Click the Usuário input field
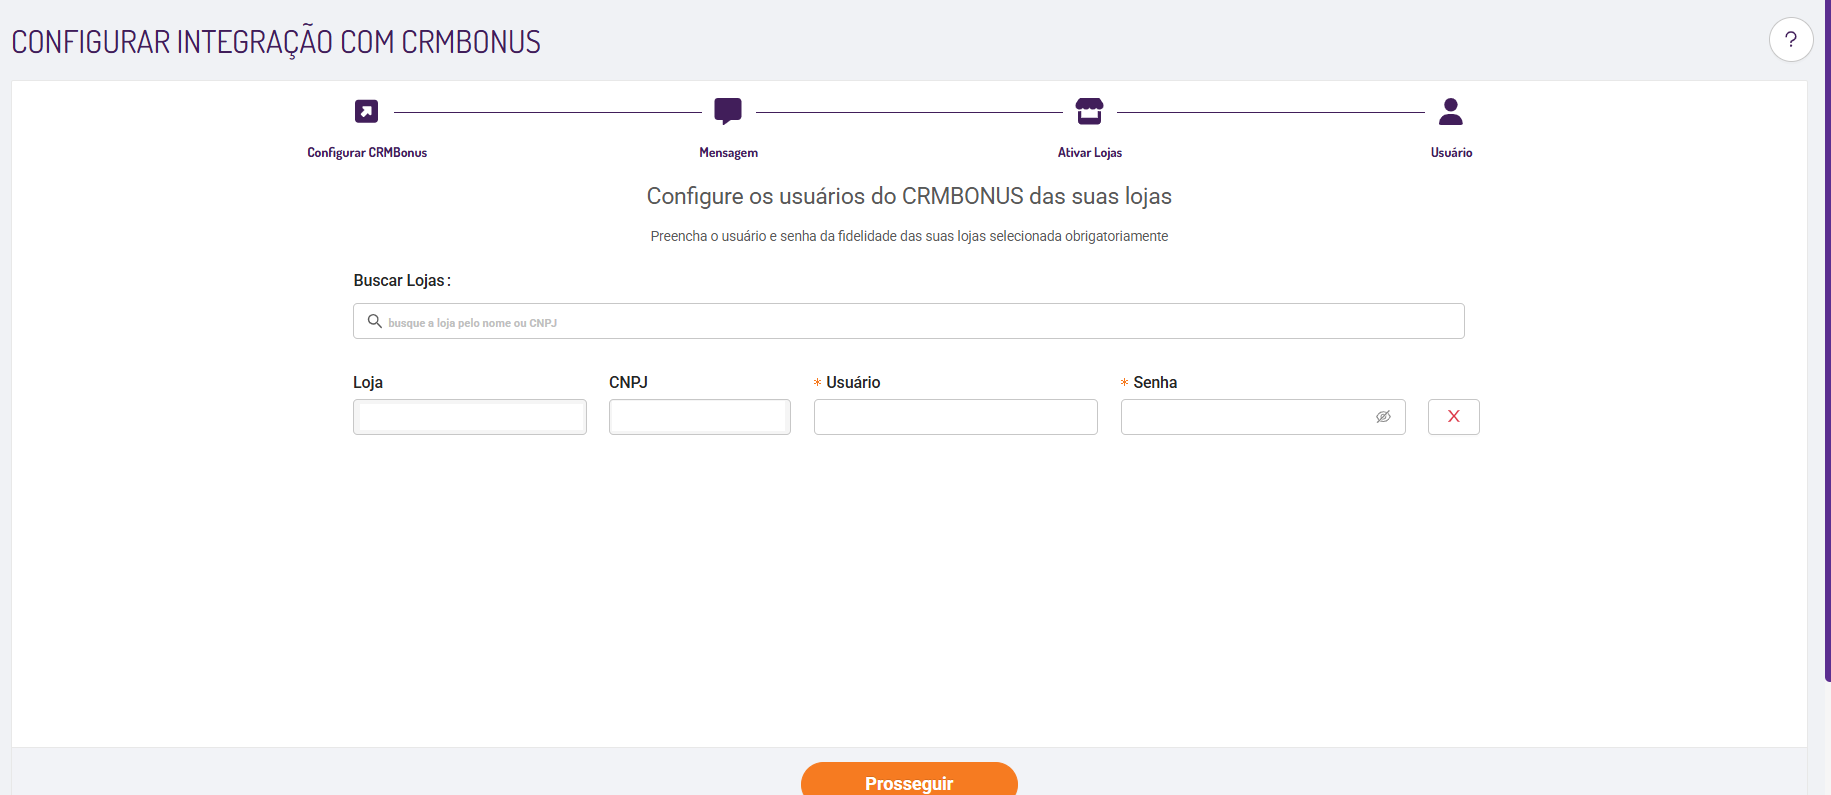Screen dimensions: 1831x795 [x=956, y=417]
